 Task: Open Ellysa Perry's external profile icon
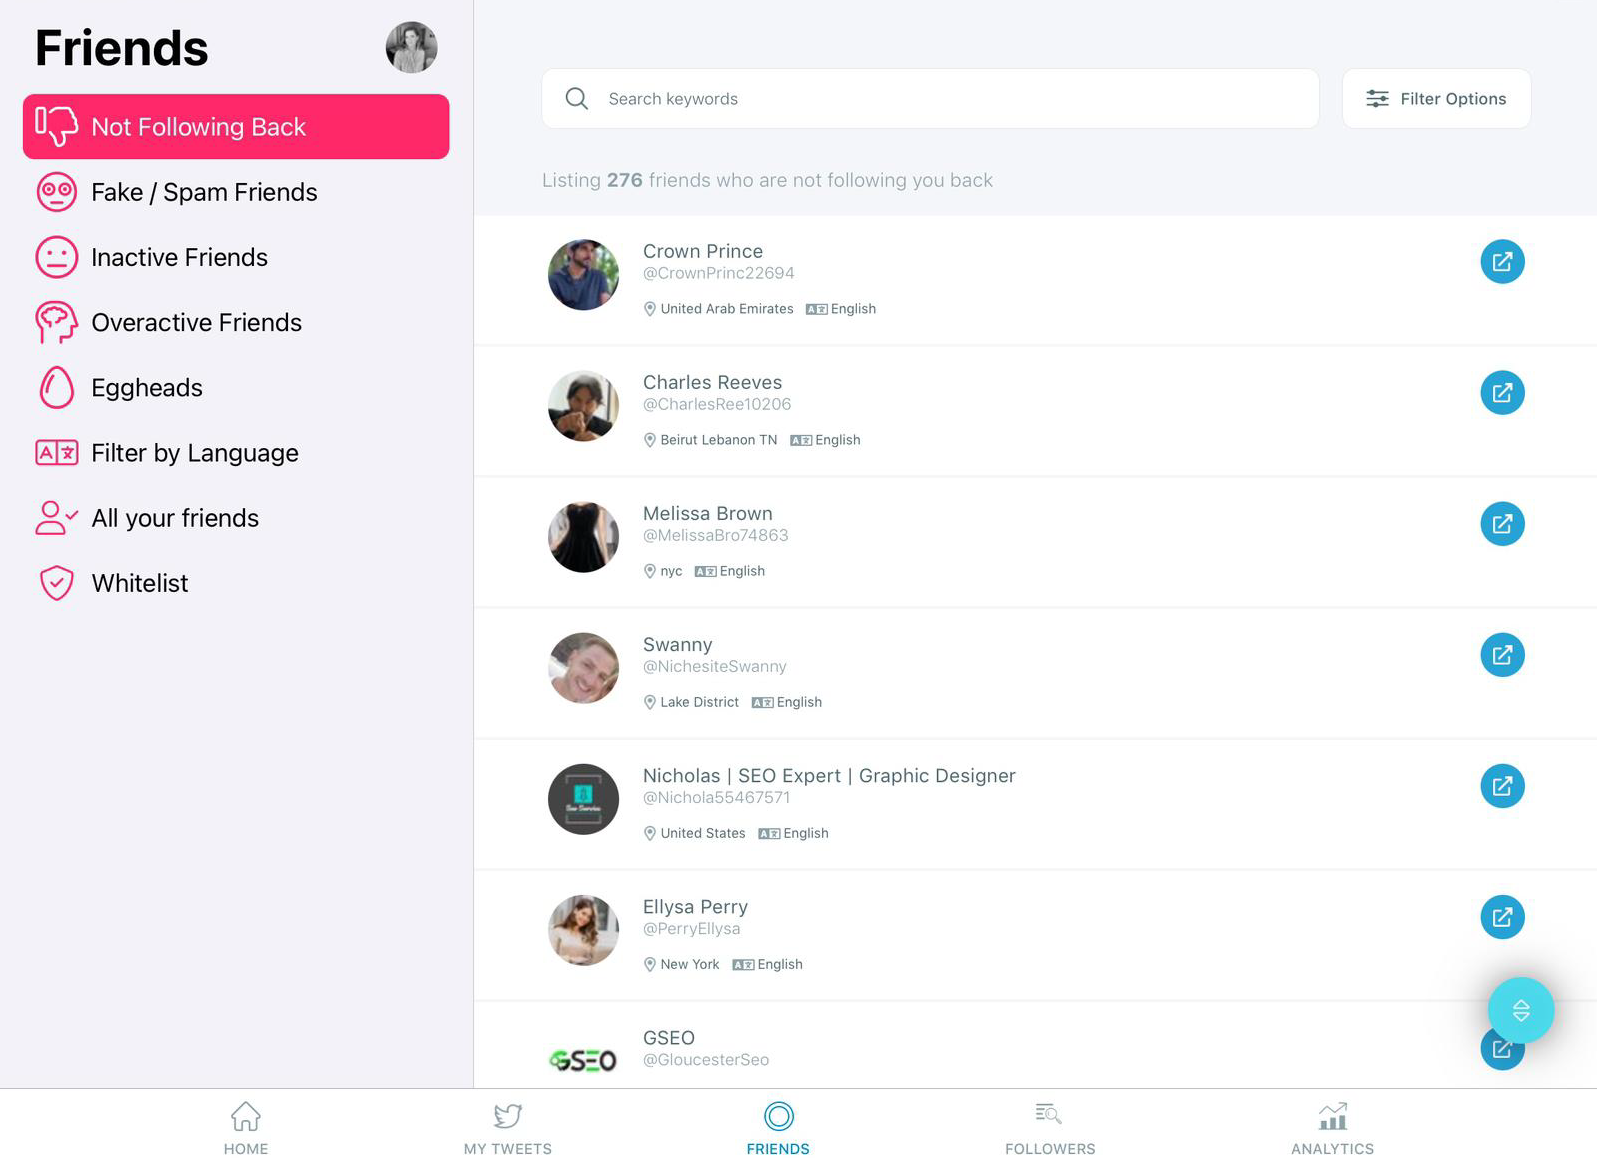[1502, 917]
